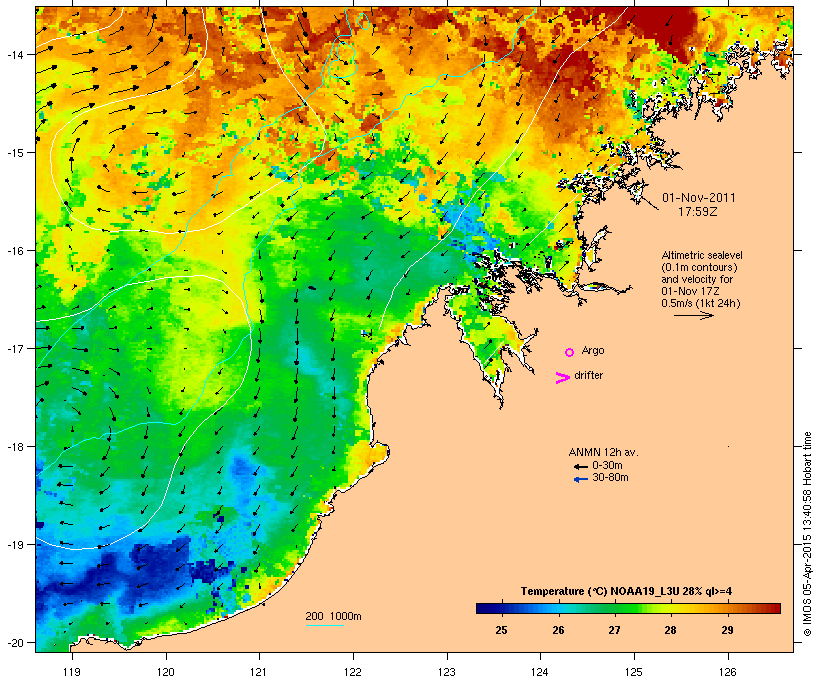Click the cyan 200 1000m isobath legend line
The image size is (820, 680).
tap(325, 626)
